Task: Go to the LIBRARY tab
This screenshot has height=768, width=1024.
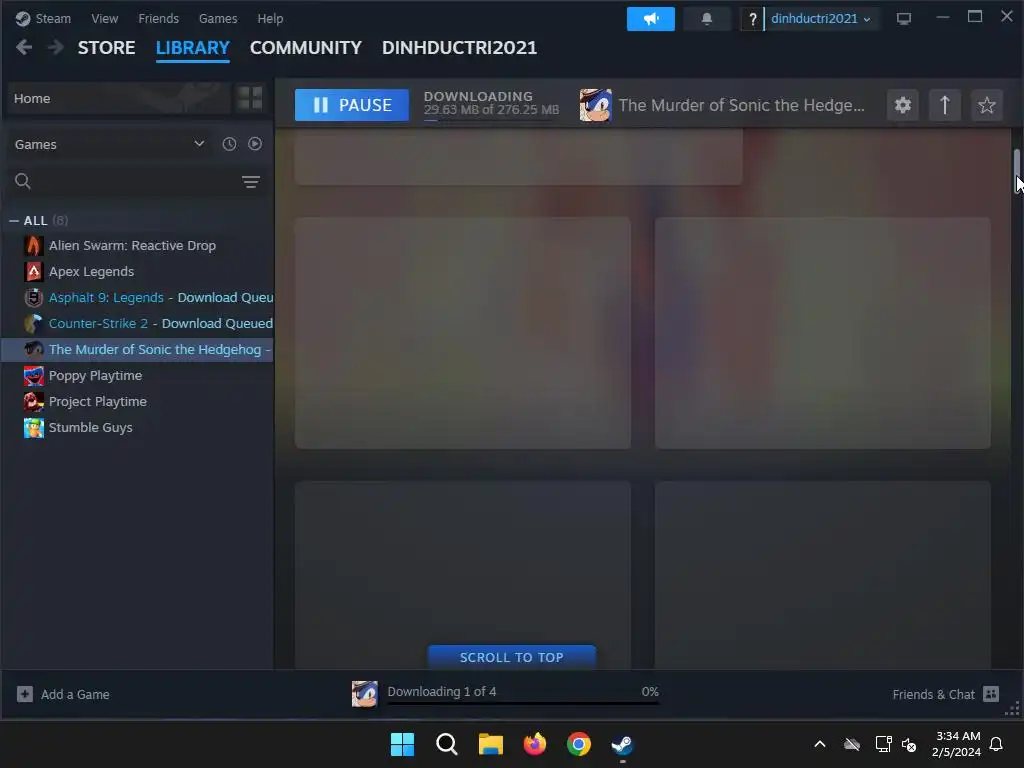Action: 193,48
